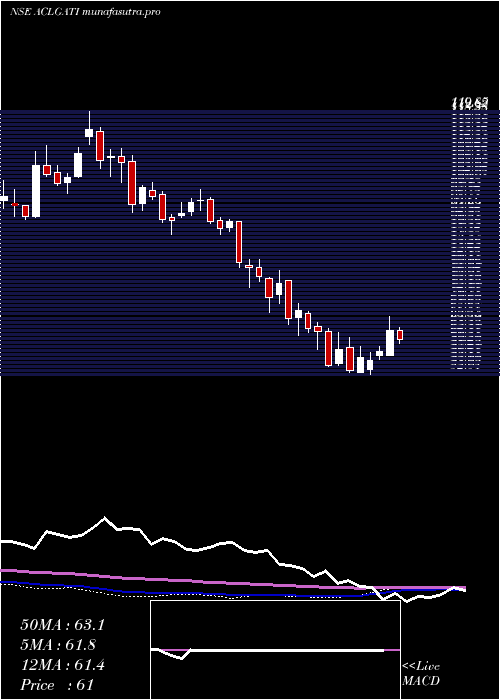Screen dimensions: 500x700
Task: Click the highest candlestick at the chart peak
Action: coord(89,128)
